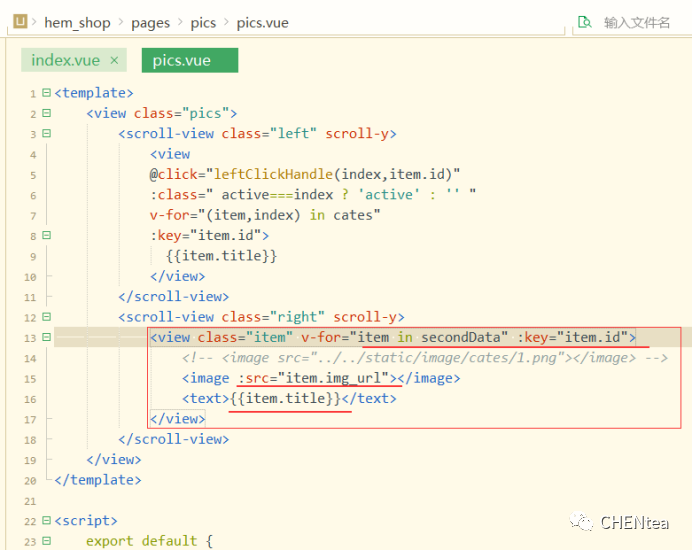
Task: Collapse the script block at line 22
Action: 46,521
